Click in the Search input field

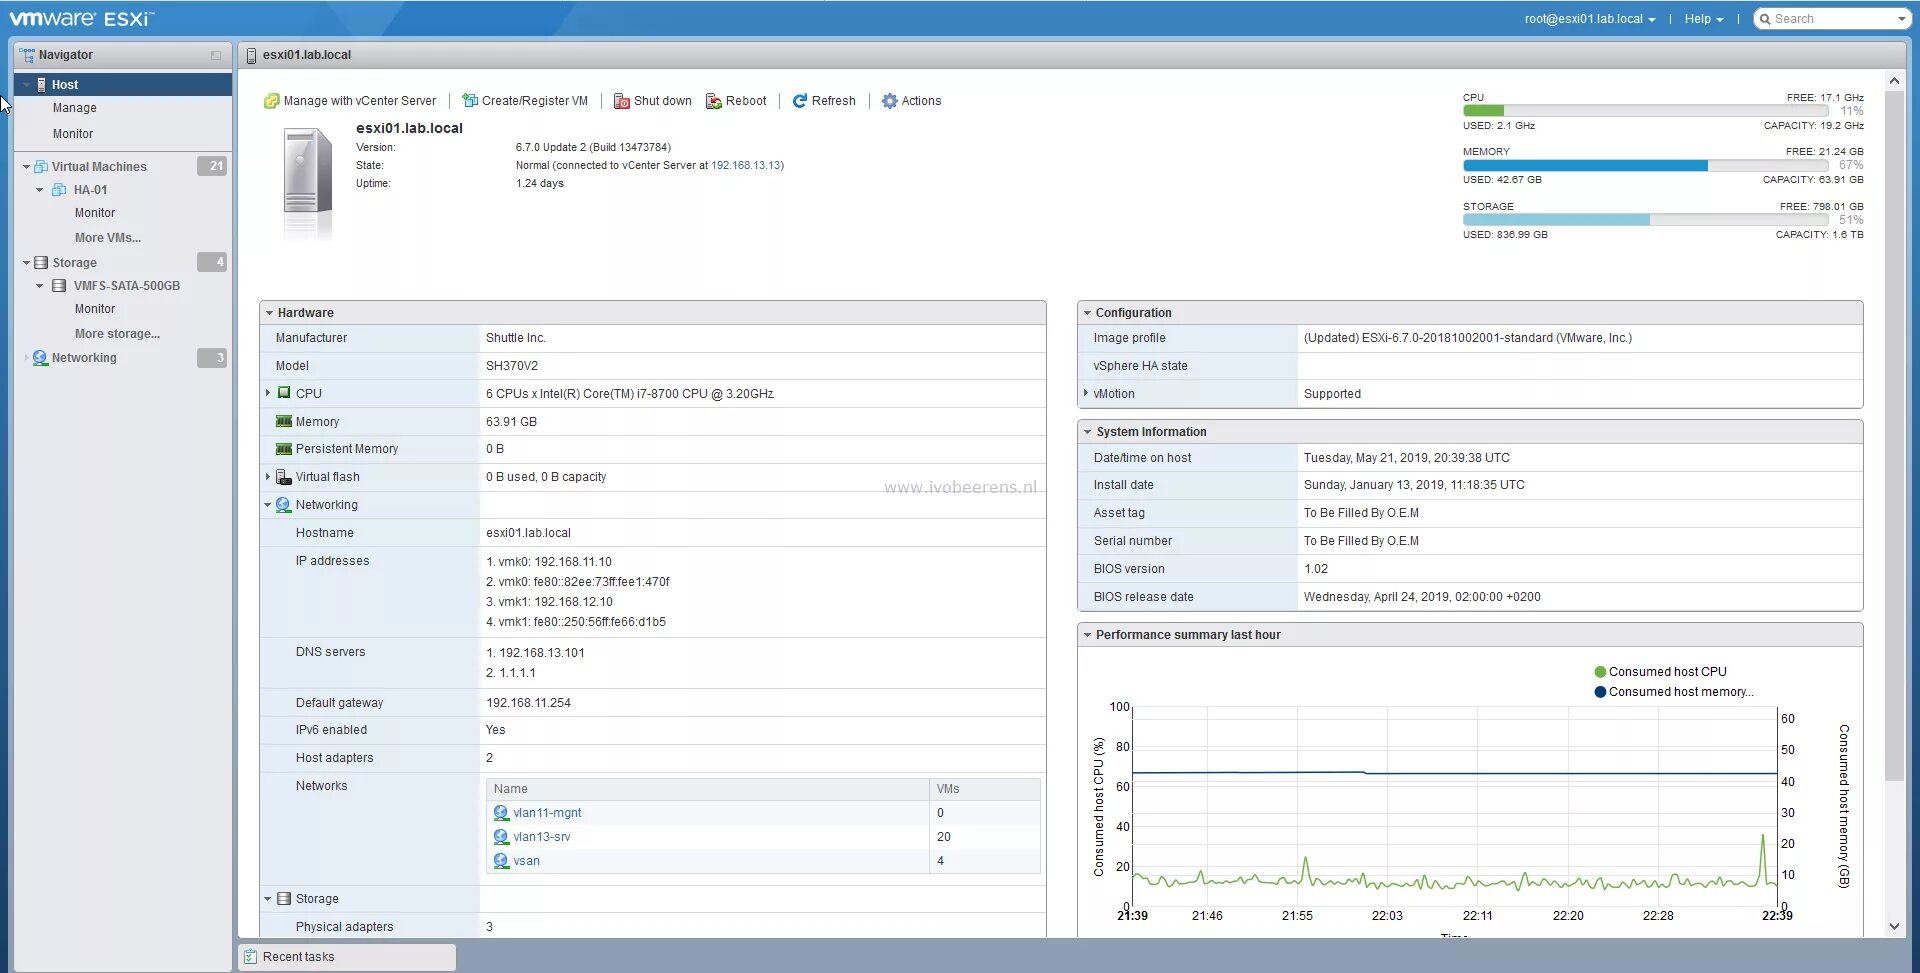(1833, 19)
